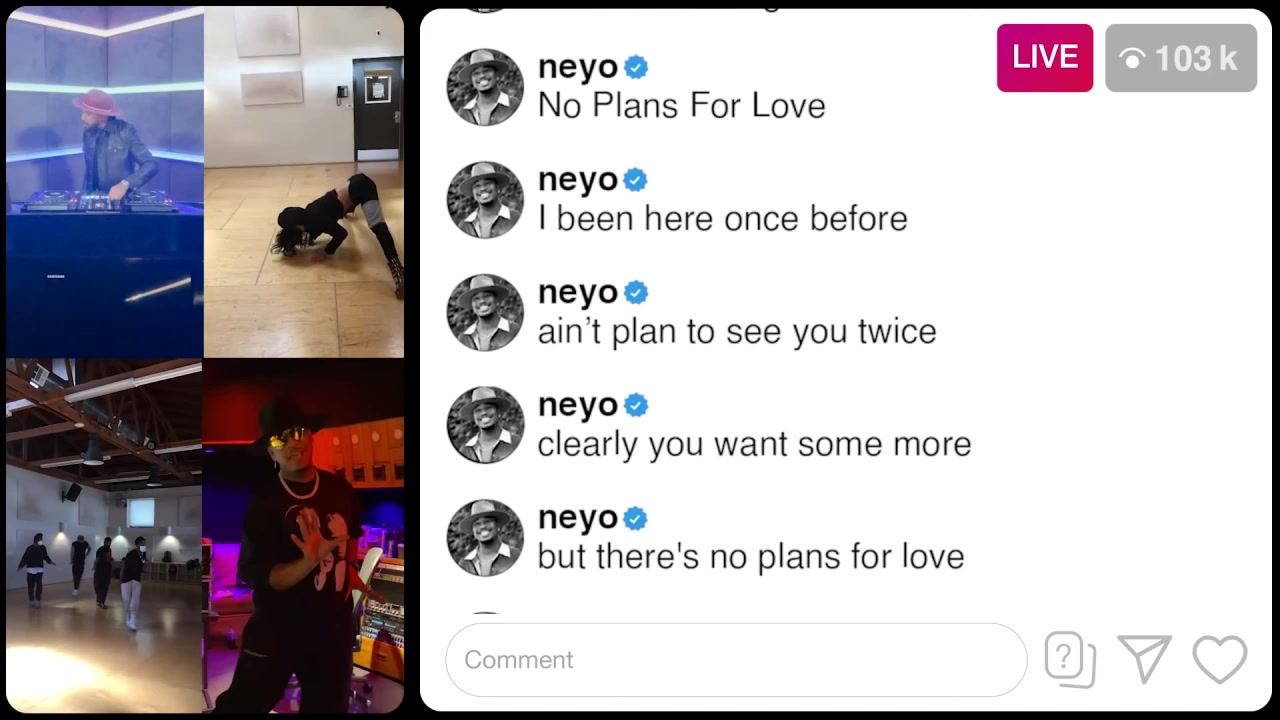Tap the heart like icon

[1220, 660]
